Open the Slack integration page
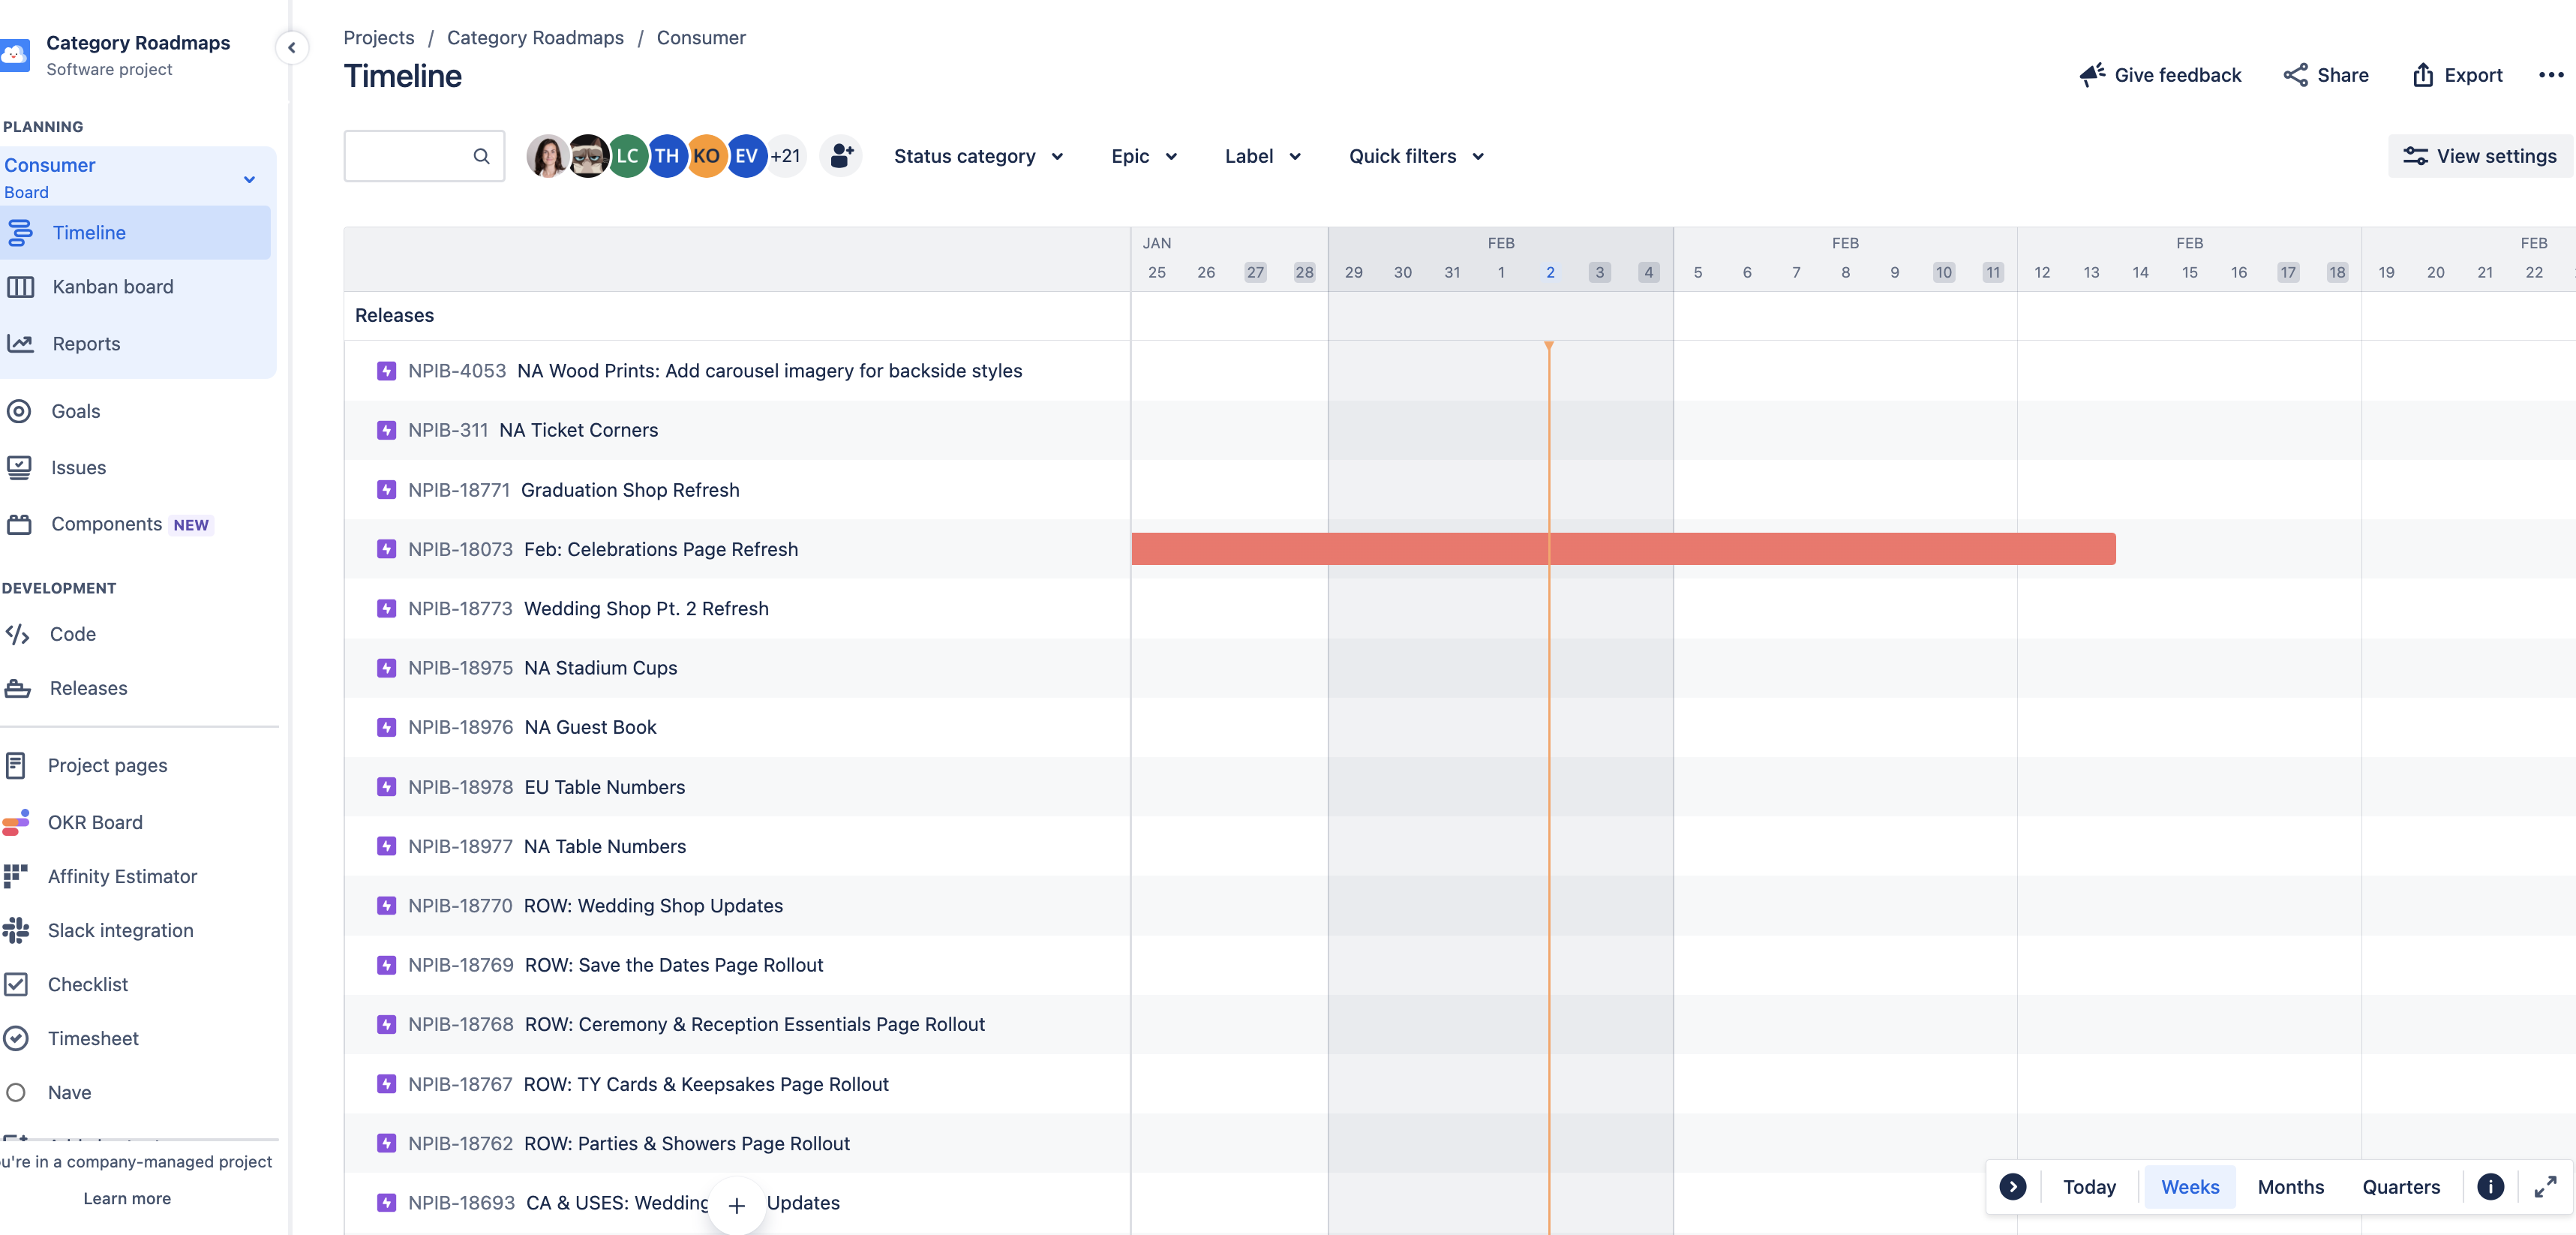Screen dimensions: 2576x1235 click(x=120, y=930)
